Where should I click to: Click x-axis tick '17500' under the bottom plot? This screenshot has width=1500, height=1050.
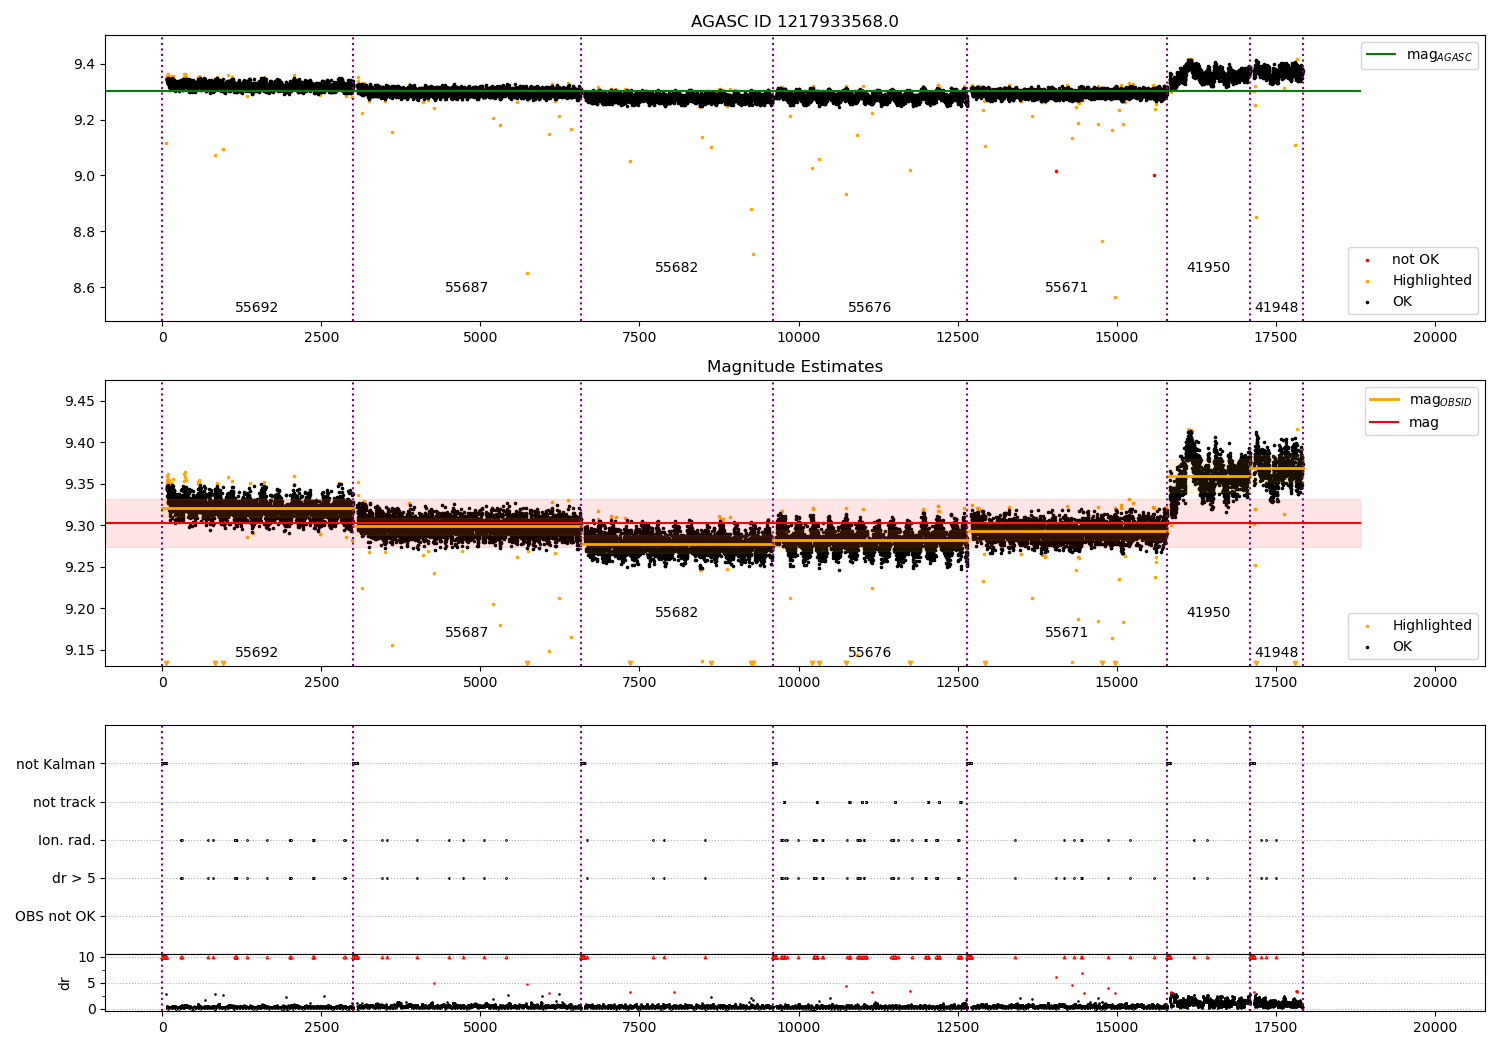[1276, 1028]
